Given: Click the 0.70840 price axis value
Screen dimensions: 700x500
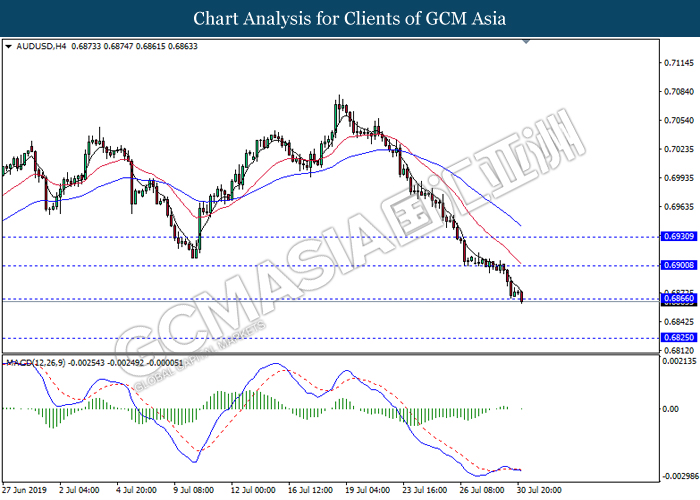Looking at the screenshot, I should click(x=679, y=92).
